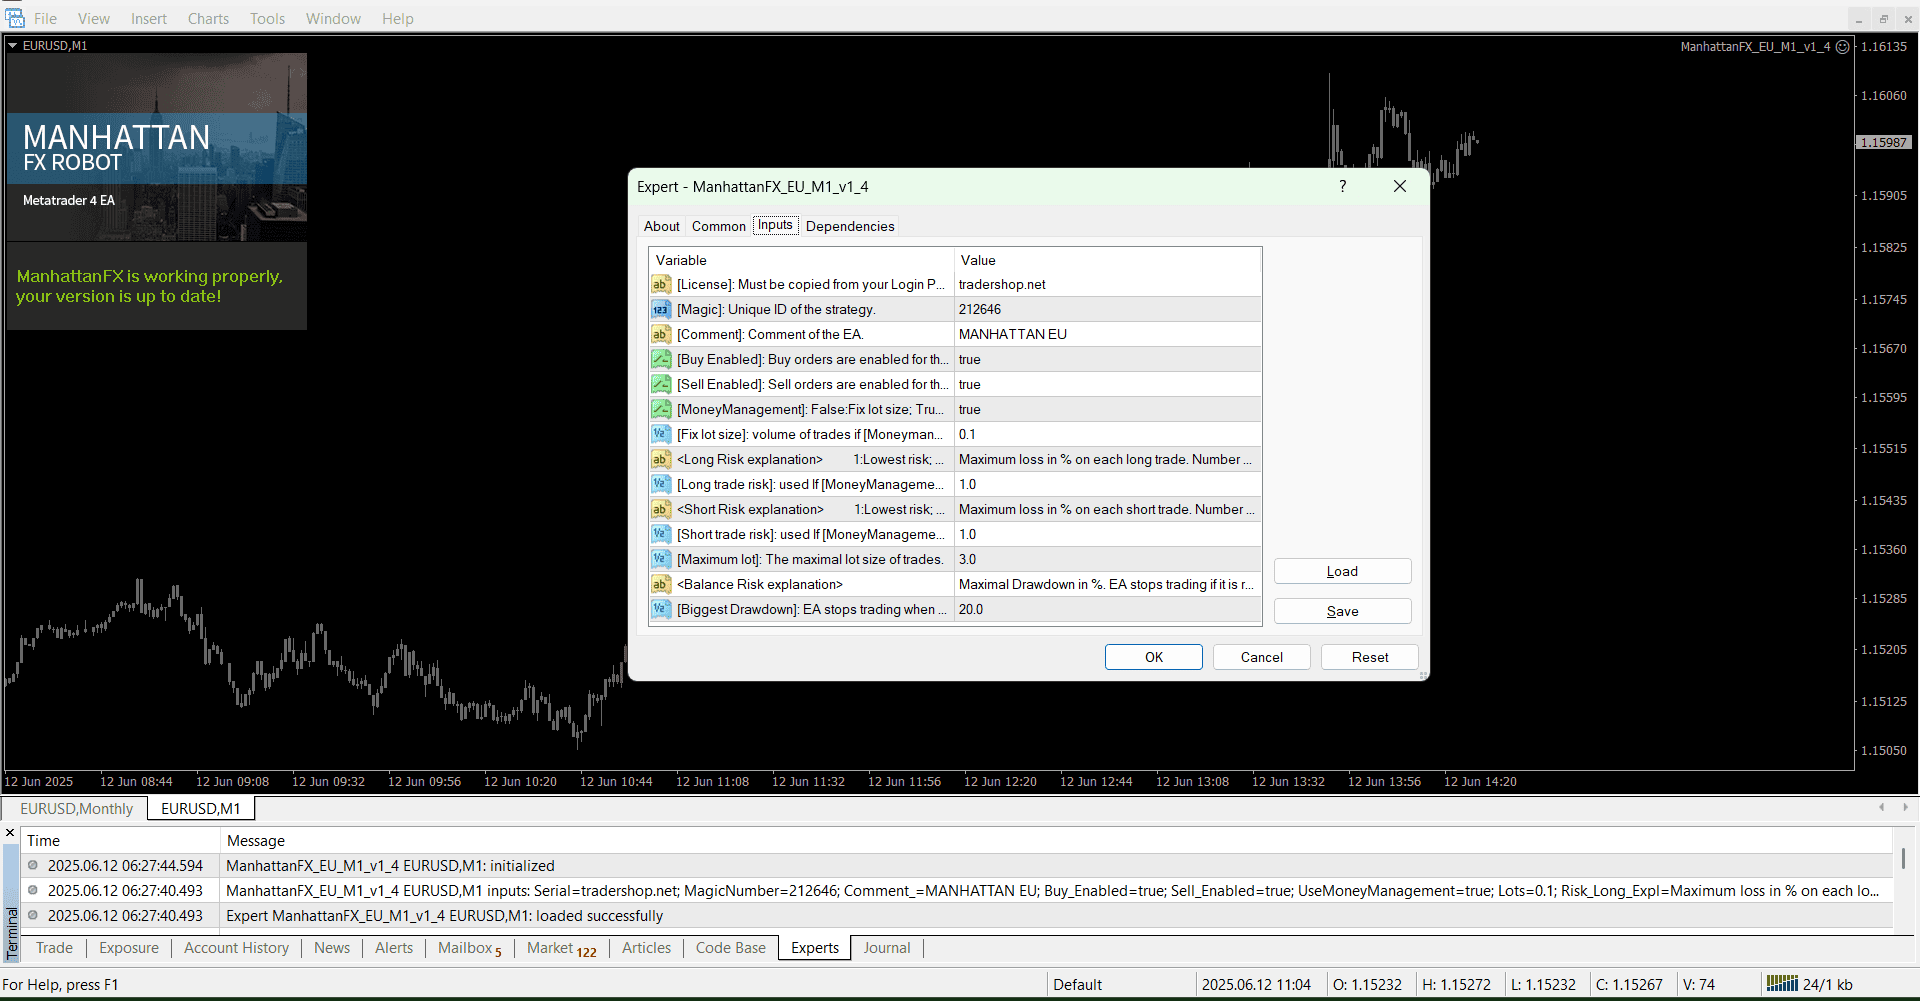Edit the Fix lot size value 0.1

1108,434
